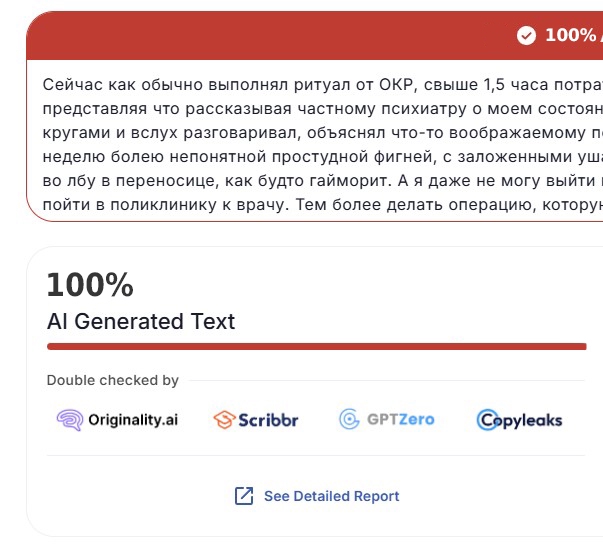Viewport: 603px width, 556px height.
Task: Click the Scribbr graduation cap icon
Action: 224,419
